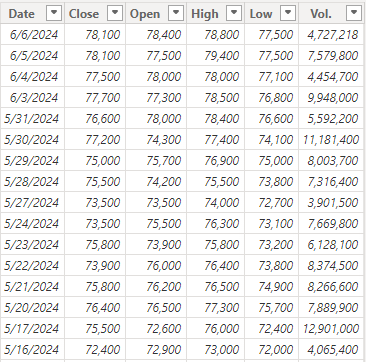Select the Close column header
The image size is (366, 362).
tap(95, 13)
